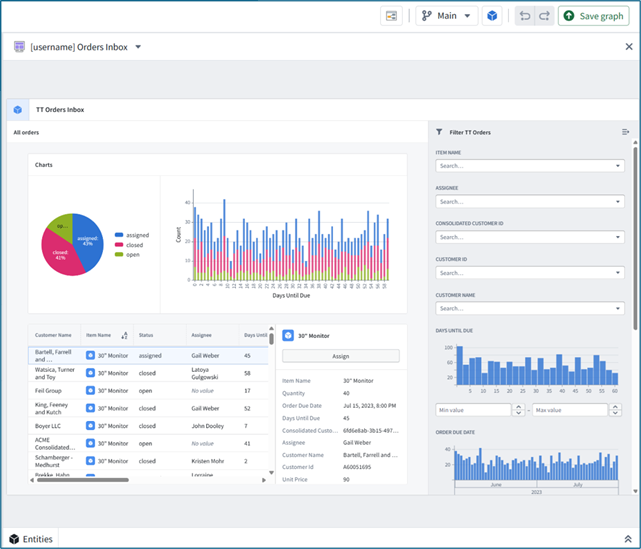This screenshot has height=549, width=641.
Task: Click the Min value input for Days Until Due
Action: coord(473,410)
